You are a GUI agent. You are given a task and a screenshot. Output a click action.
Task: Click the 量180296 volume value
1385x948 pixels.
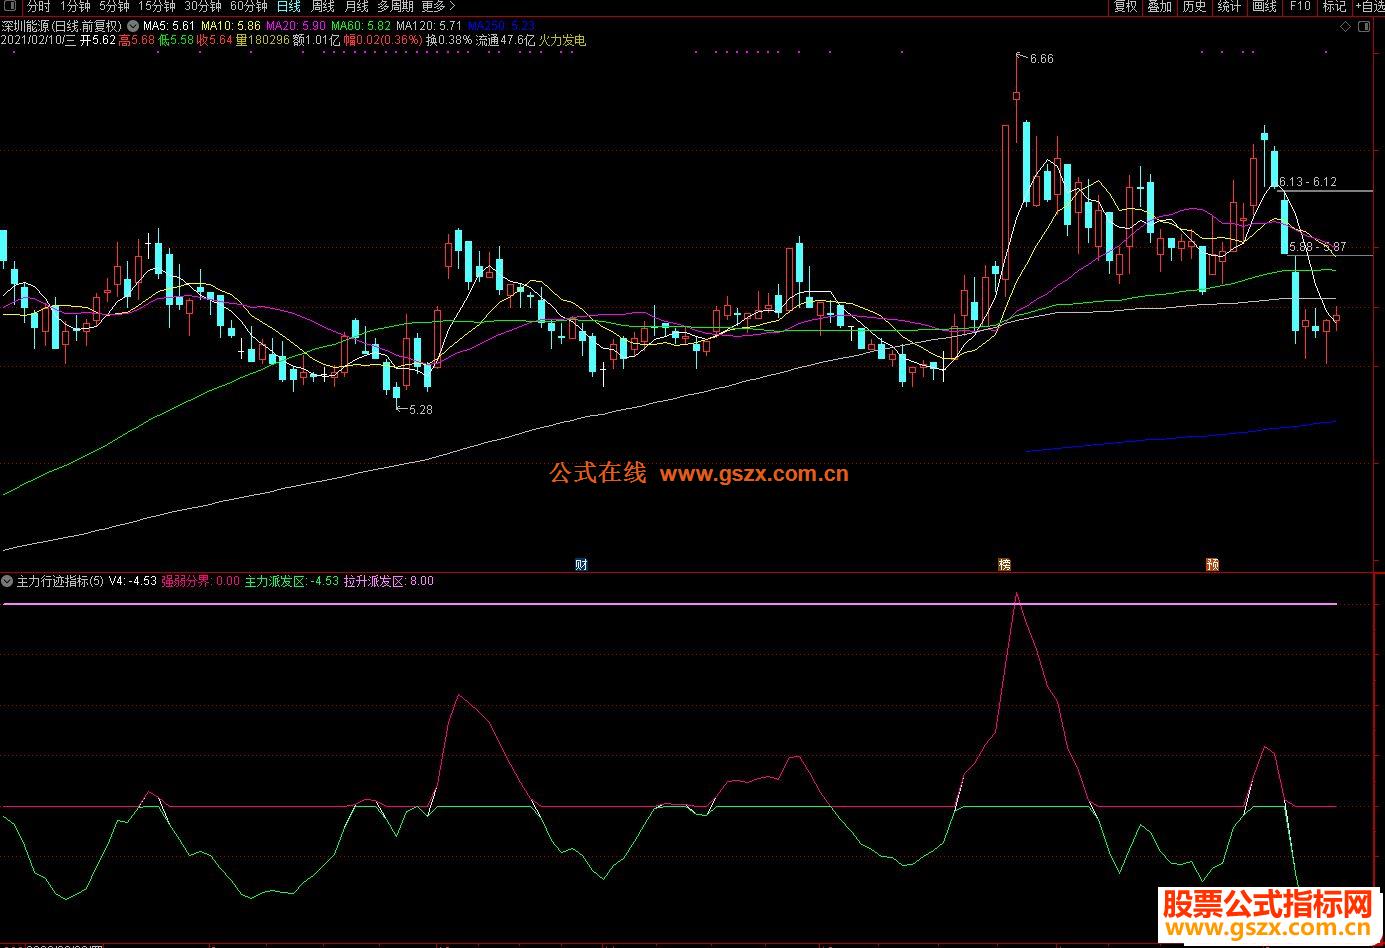[x=263, y=41]
